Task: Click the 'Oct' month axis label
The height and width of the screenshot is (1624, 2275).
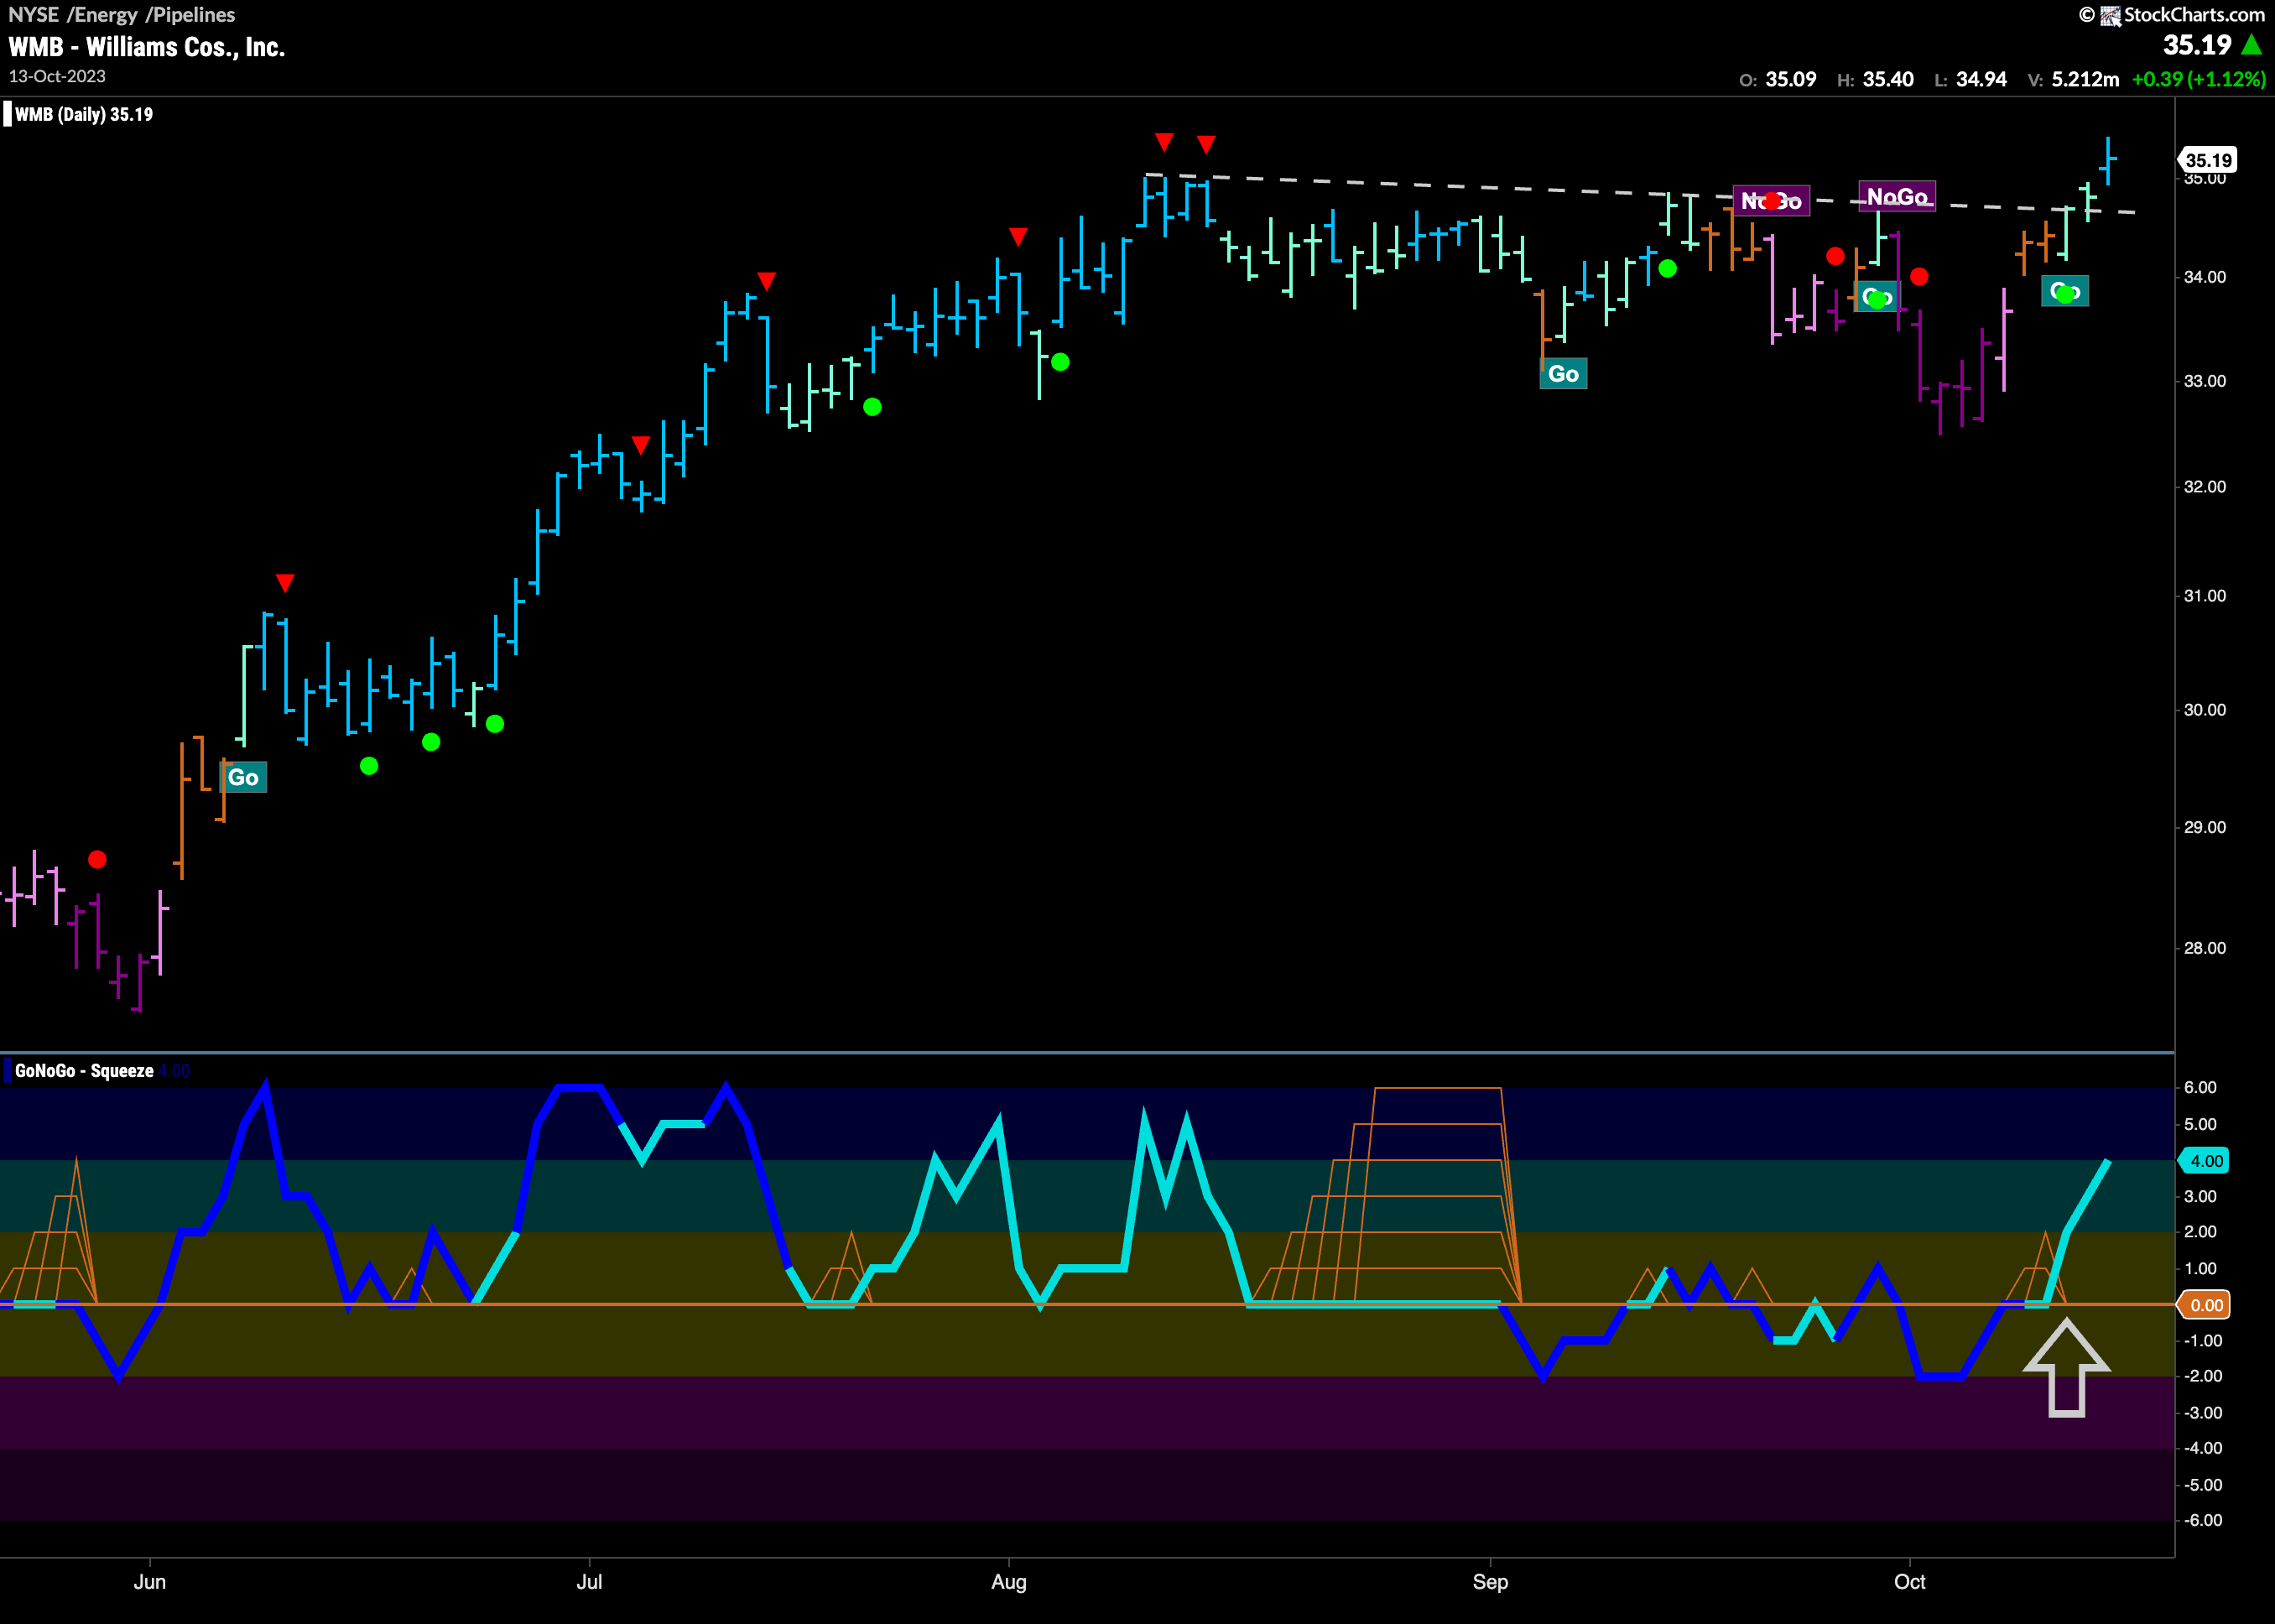Action: pos(1910,1582)
